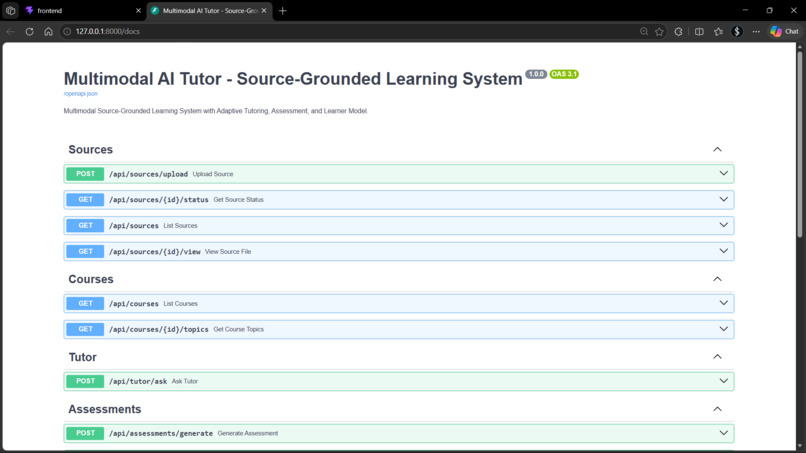
Task: Open browser settings and more menu
Action: pyautogui.click(x=756, y=31)
